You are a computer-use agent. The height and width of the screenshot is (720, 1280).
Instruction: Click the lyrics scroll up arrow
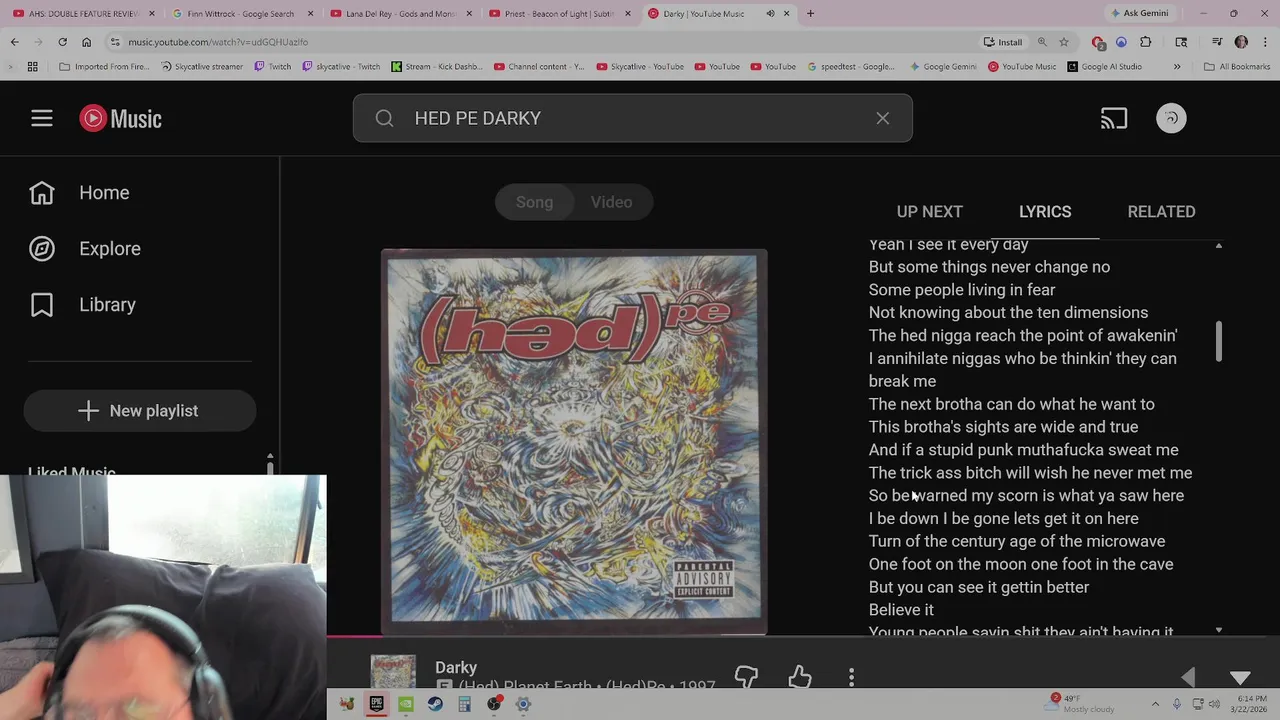click(x=1218, y=245)
